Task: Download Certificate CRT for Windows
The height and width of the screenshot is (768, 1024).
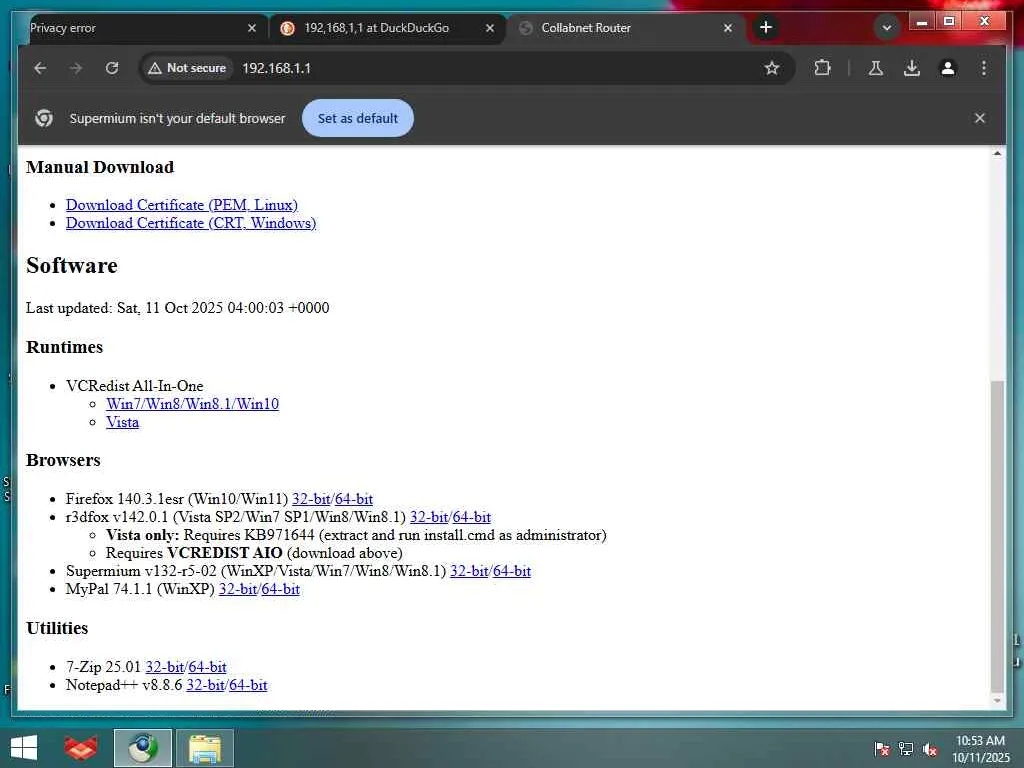Action: [191, 223]
